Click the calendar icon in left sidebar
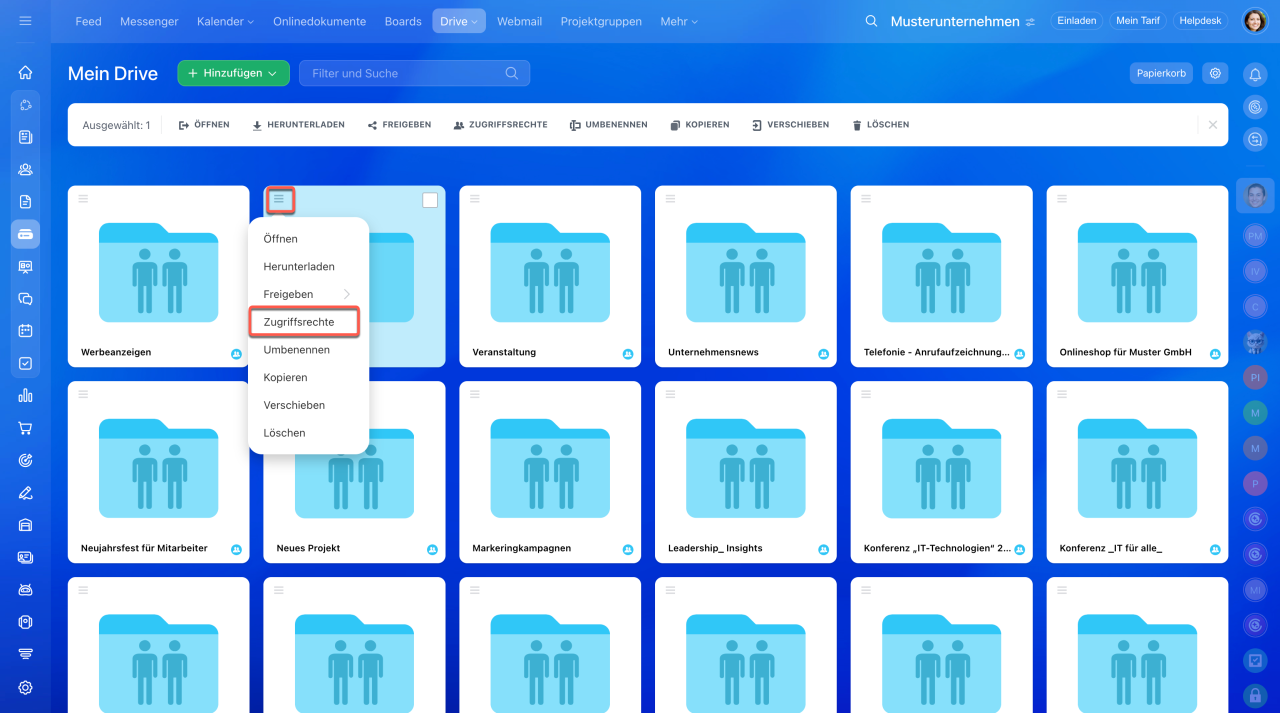 pos(25,331)
